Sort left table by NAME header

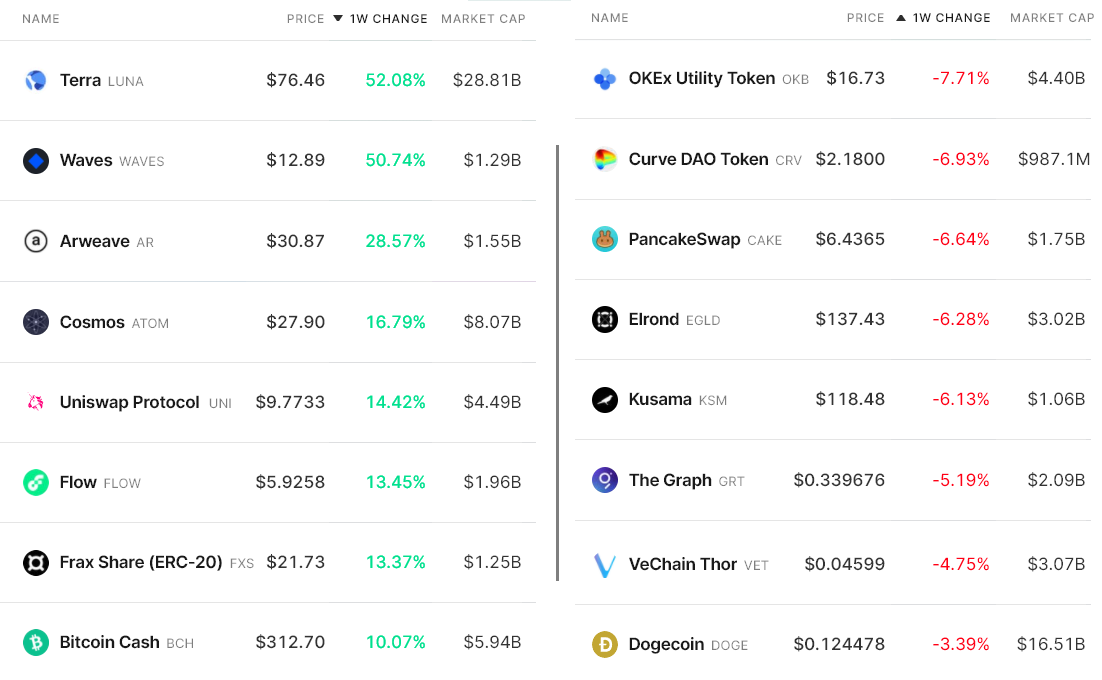coord(41,19)
